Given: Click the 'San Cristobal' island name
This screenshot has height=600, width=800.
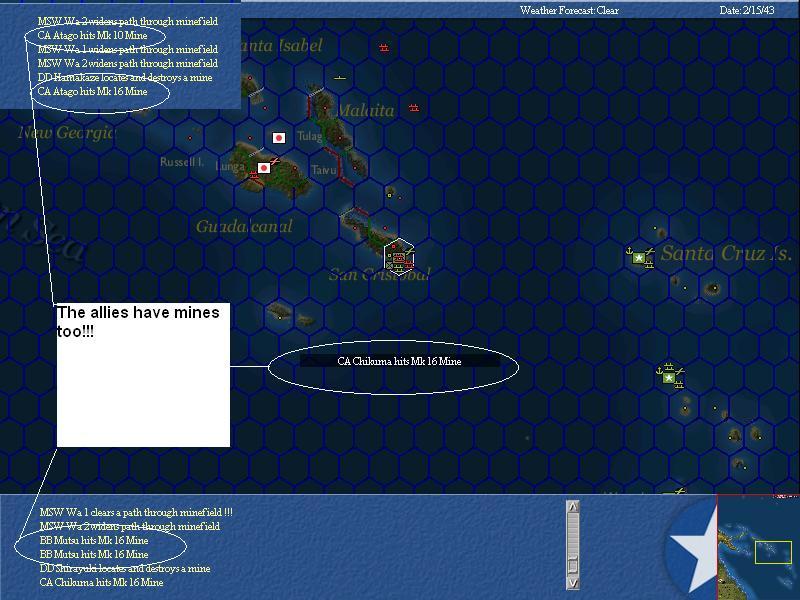Looking at the screenshot, I should tap(380, 274).
